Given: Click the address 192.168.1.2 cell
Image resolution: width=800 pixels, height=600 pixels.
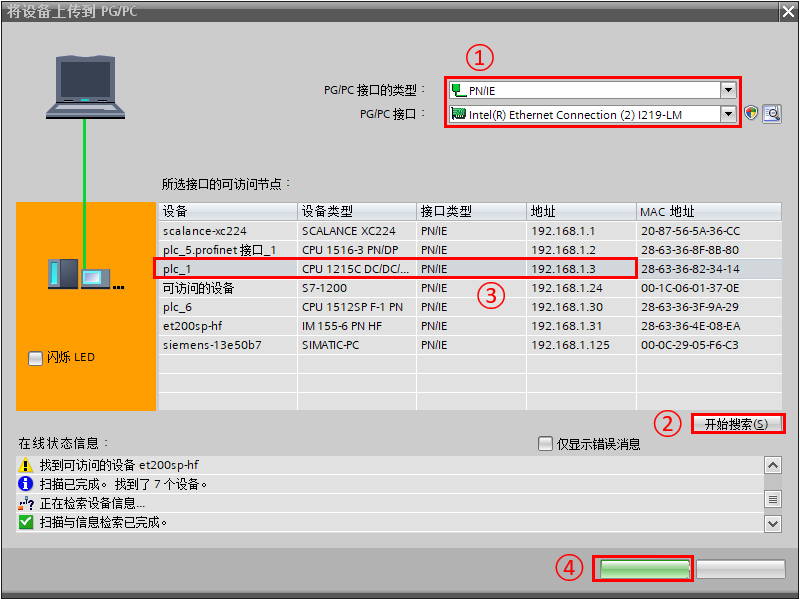Looking at the screenshot, I should point(582,250).
